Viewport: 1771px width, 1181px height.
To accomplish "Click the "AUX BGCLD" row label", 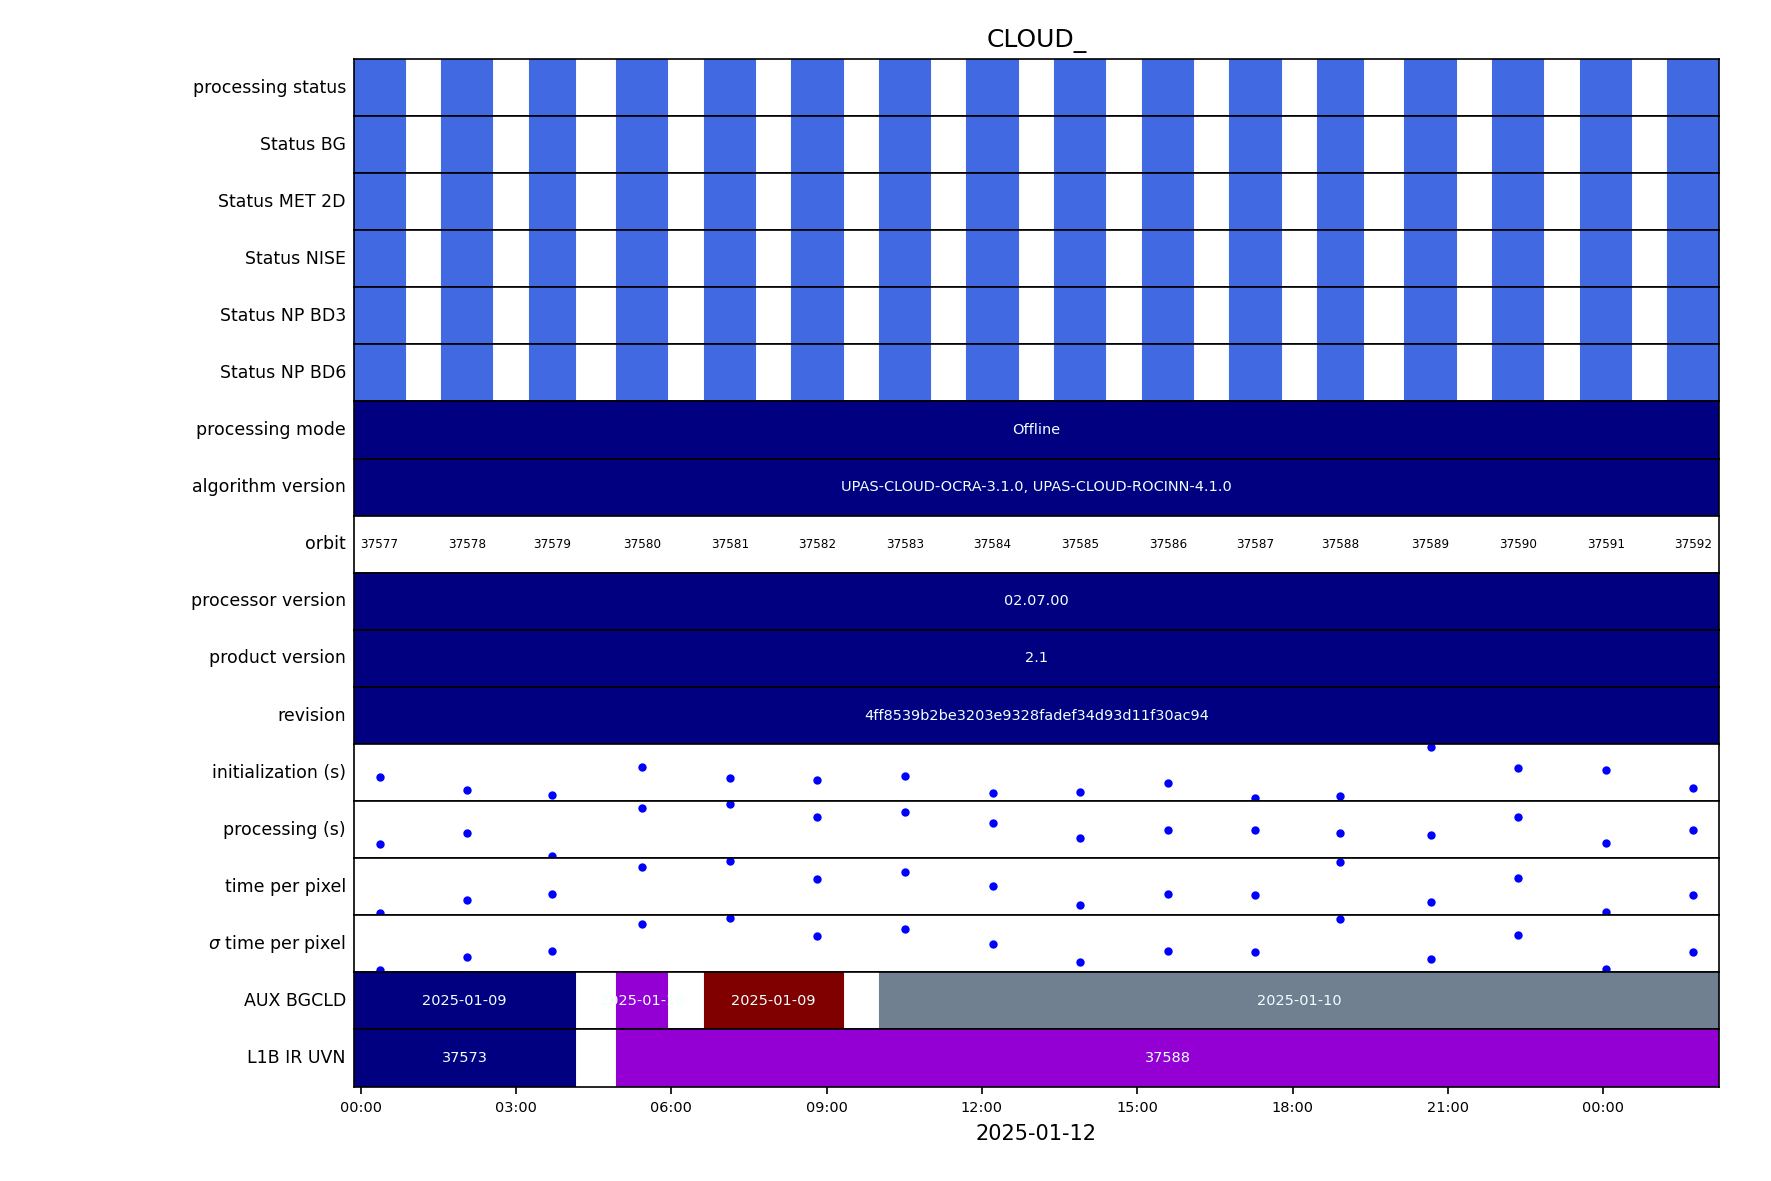I will (294, 1000).
